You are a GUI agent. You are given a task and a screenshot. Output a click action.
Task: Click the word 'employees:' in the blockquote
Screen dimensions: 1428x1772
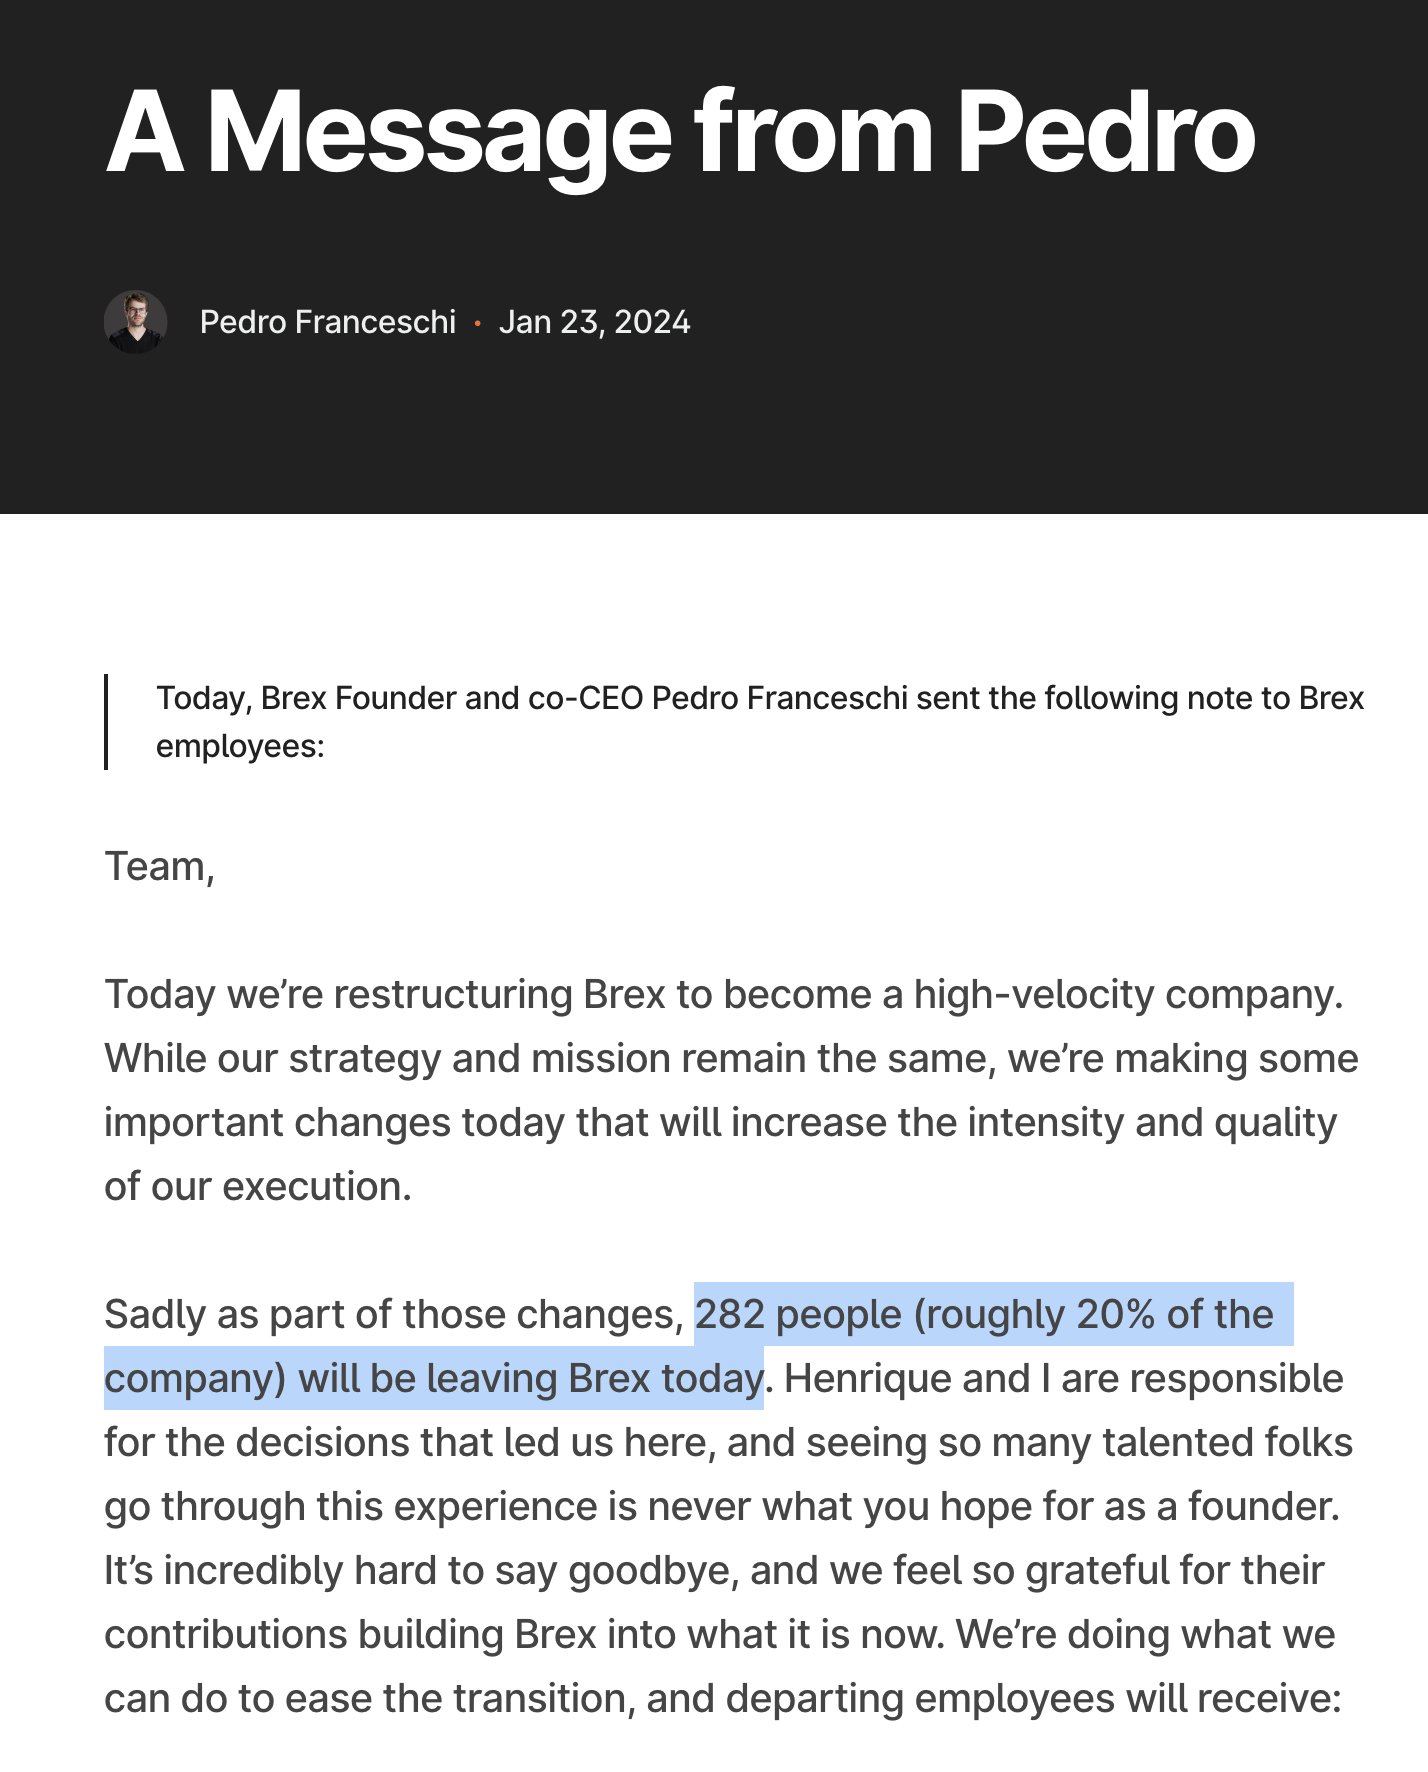(x=240, y=747)
